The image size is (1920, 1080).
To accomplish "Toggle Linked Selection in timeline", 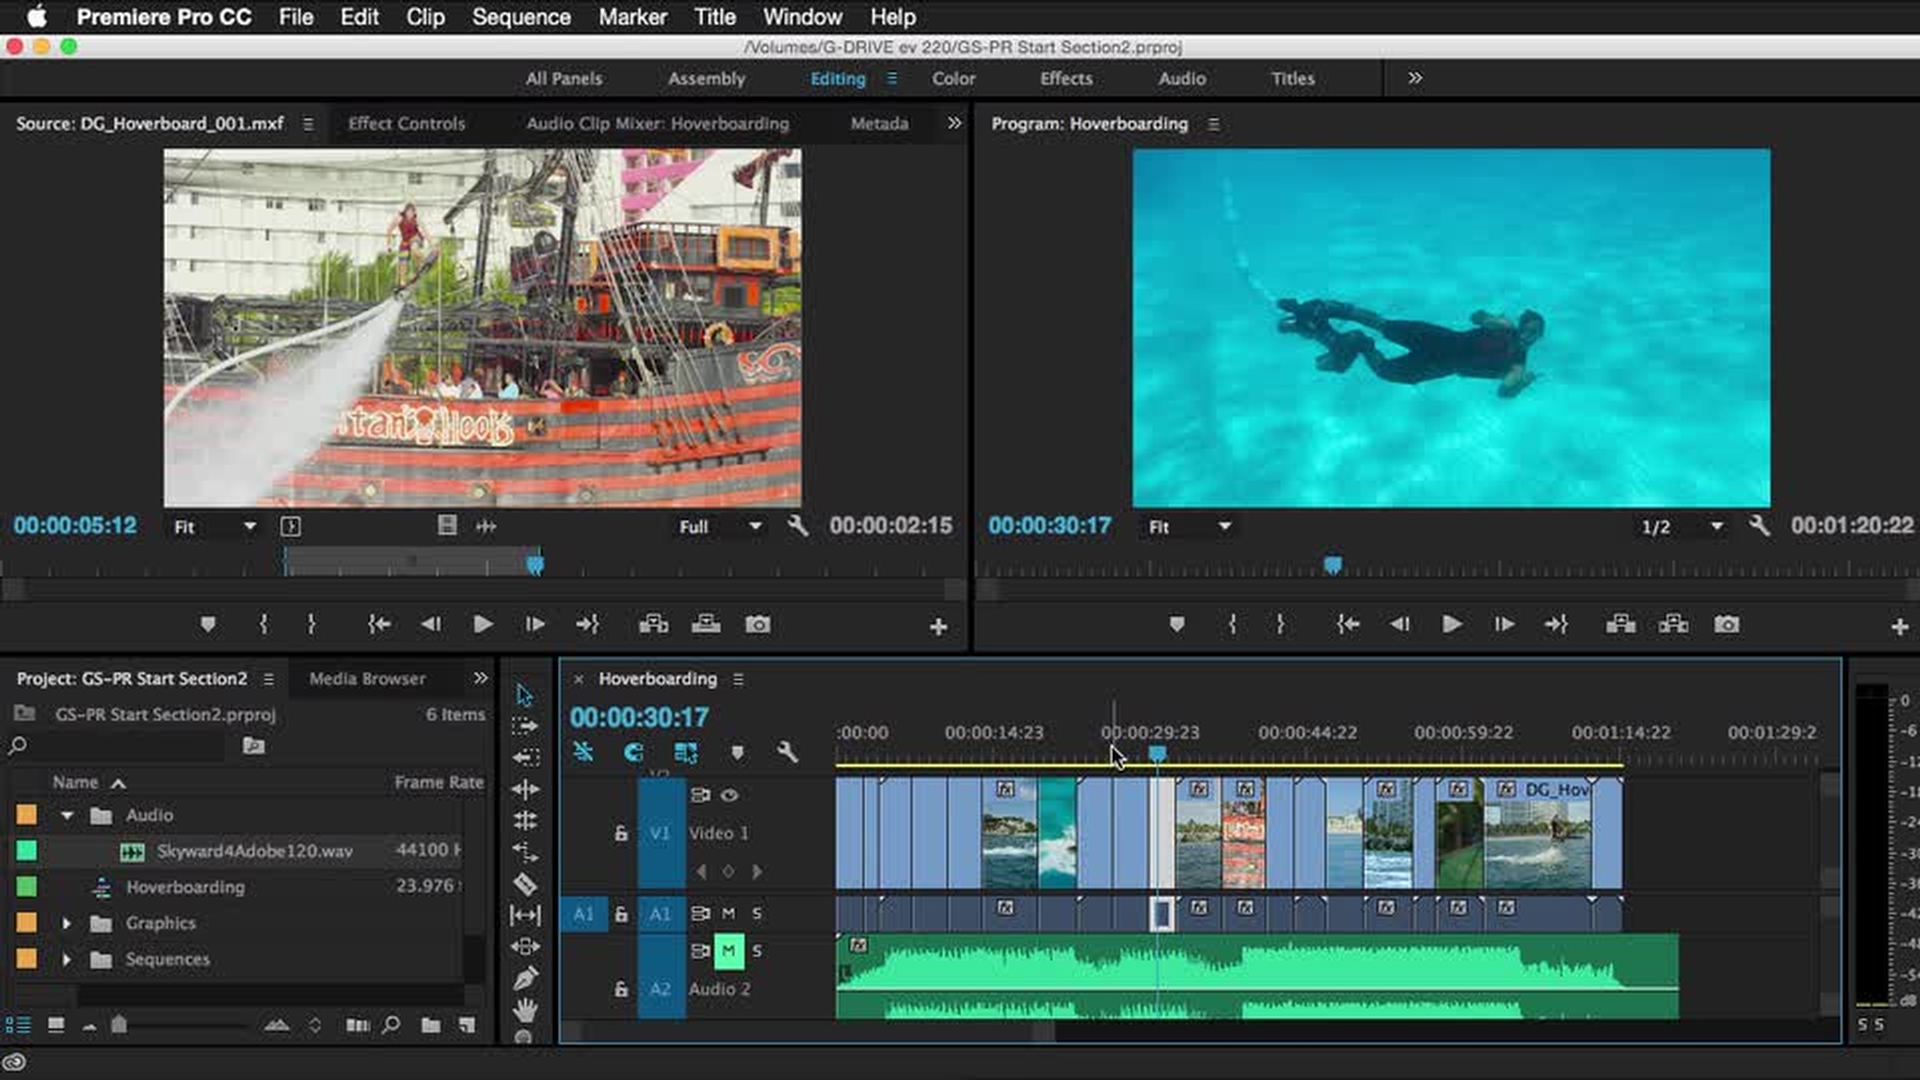I will point(686,752).
